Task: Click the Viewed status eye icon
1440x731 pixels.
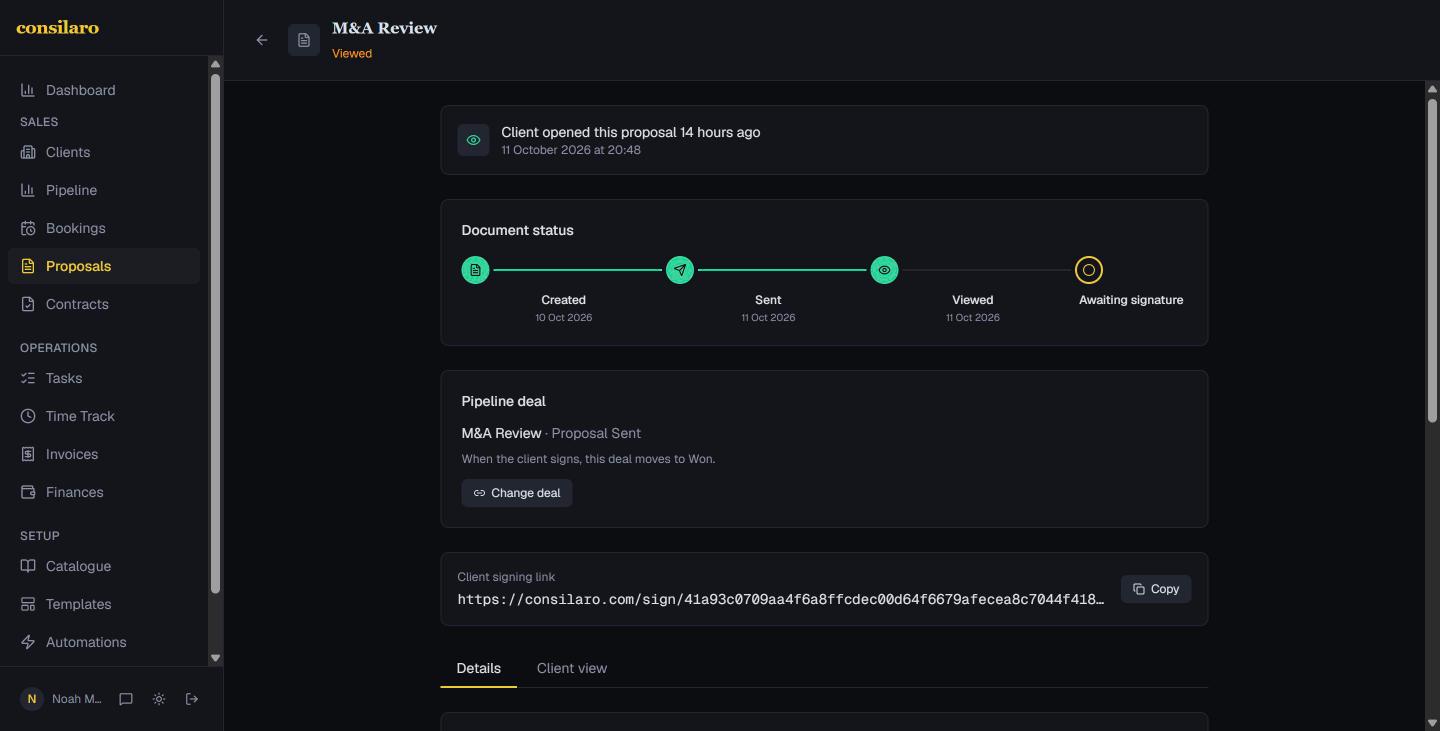Action: 884,270
